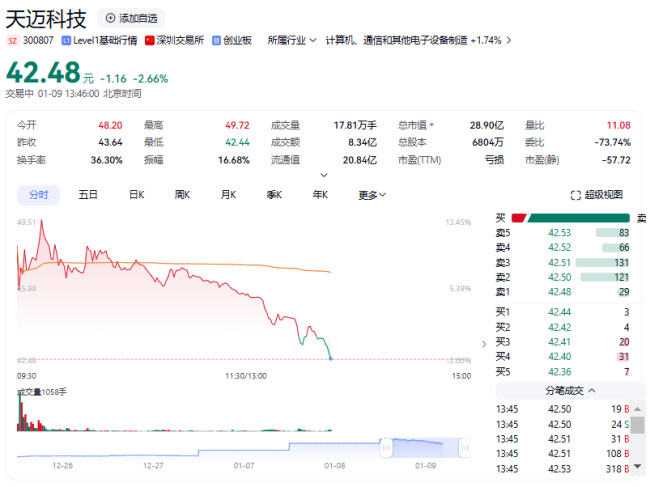Click the 深圳交易所 flag icon
650x487 pixels.
[150, 41]
